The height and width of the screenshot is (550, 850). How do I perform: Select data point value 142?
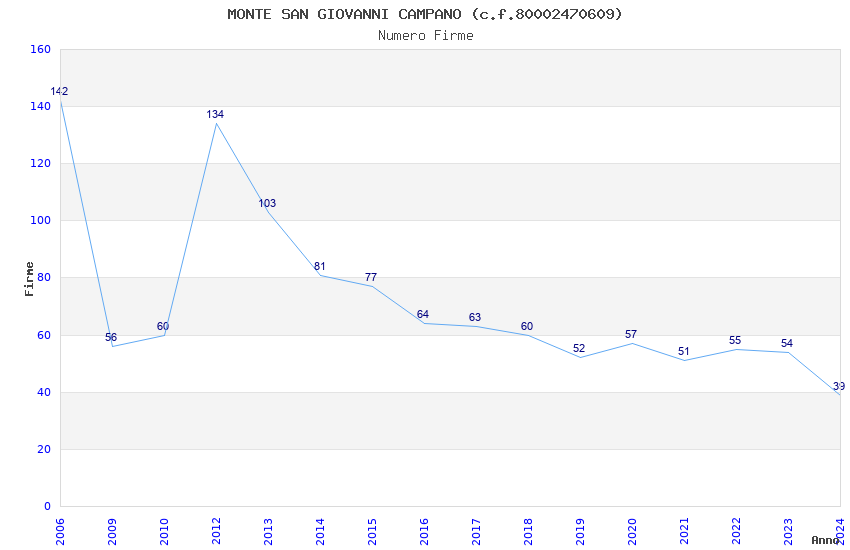pos(59,92)
